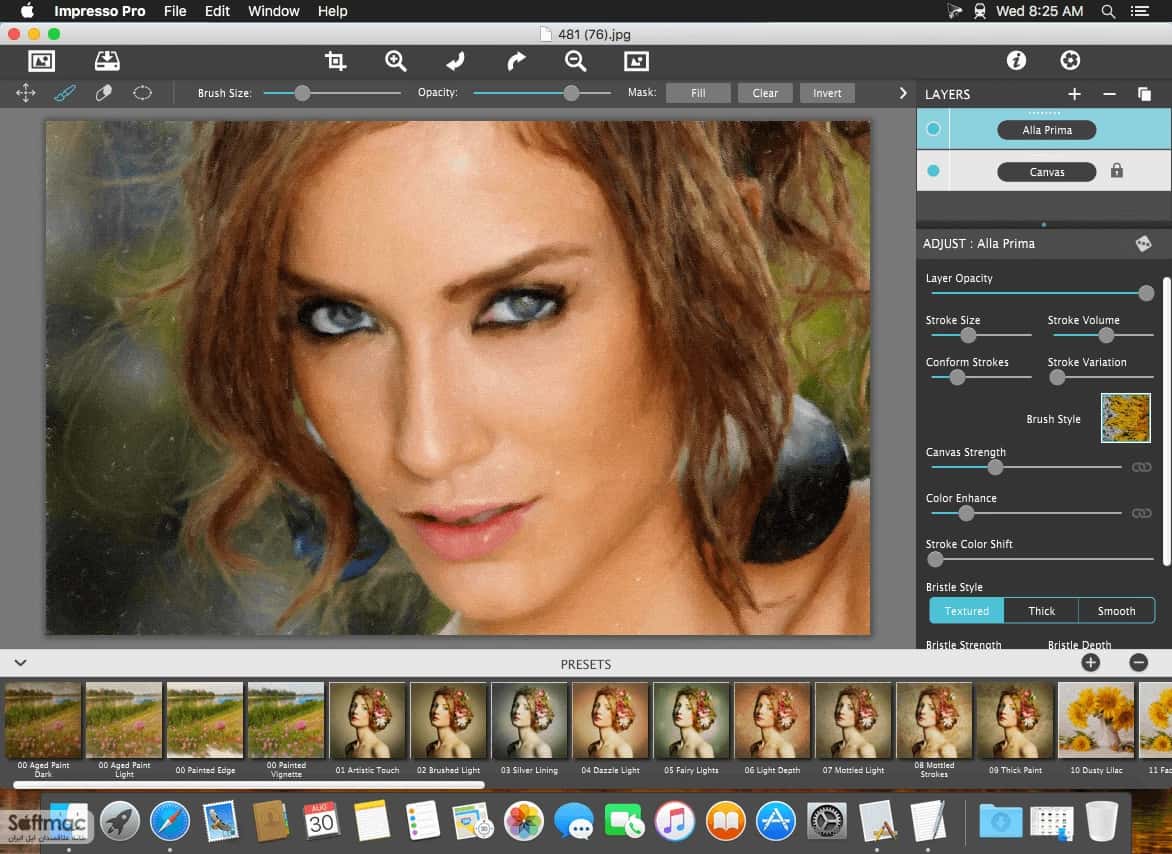Click the randomize dice icon in Adjust

(1143, 244)
